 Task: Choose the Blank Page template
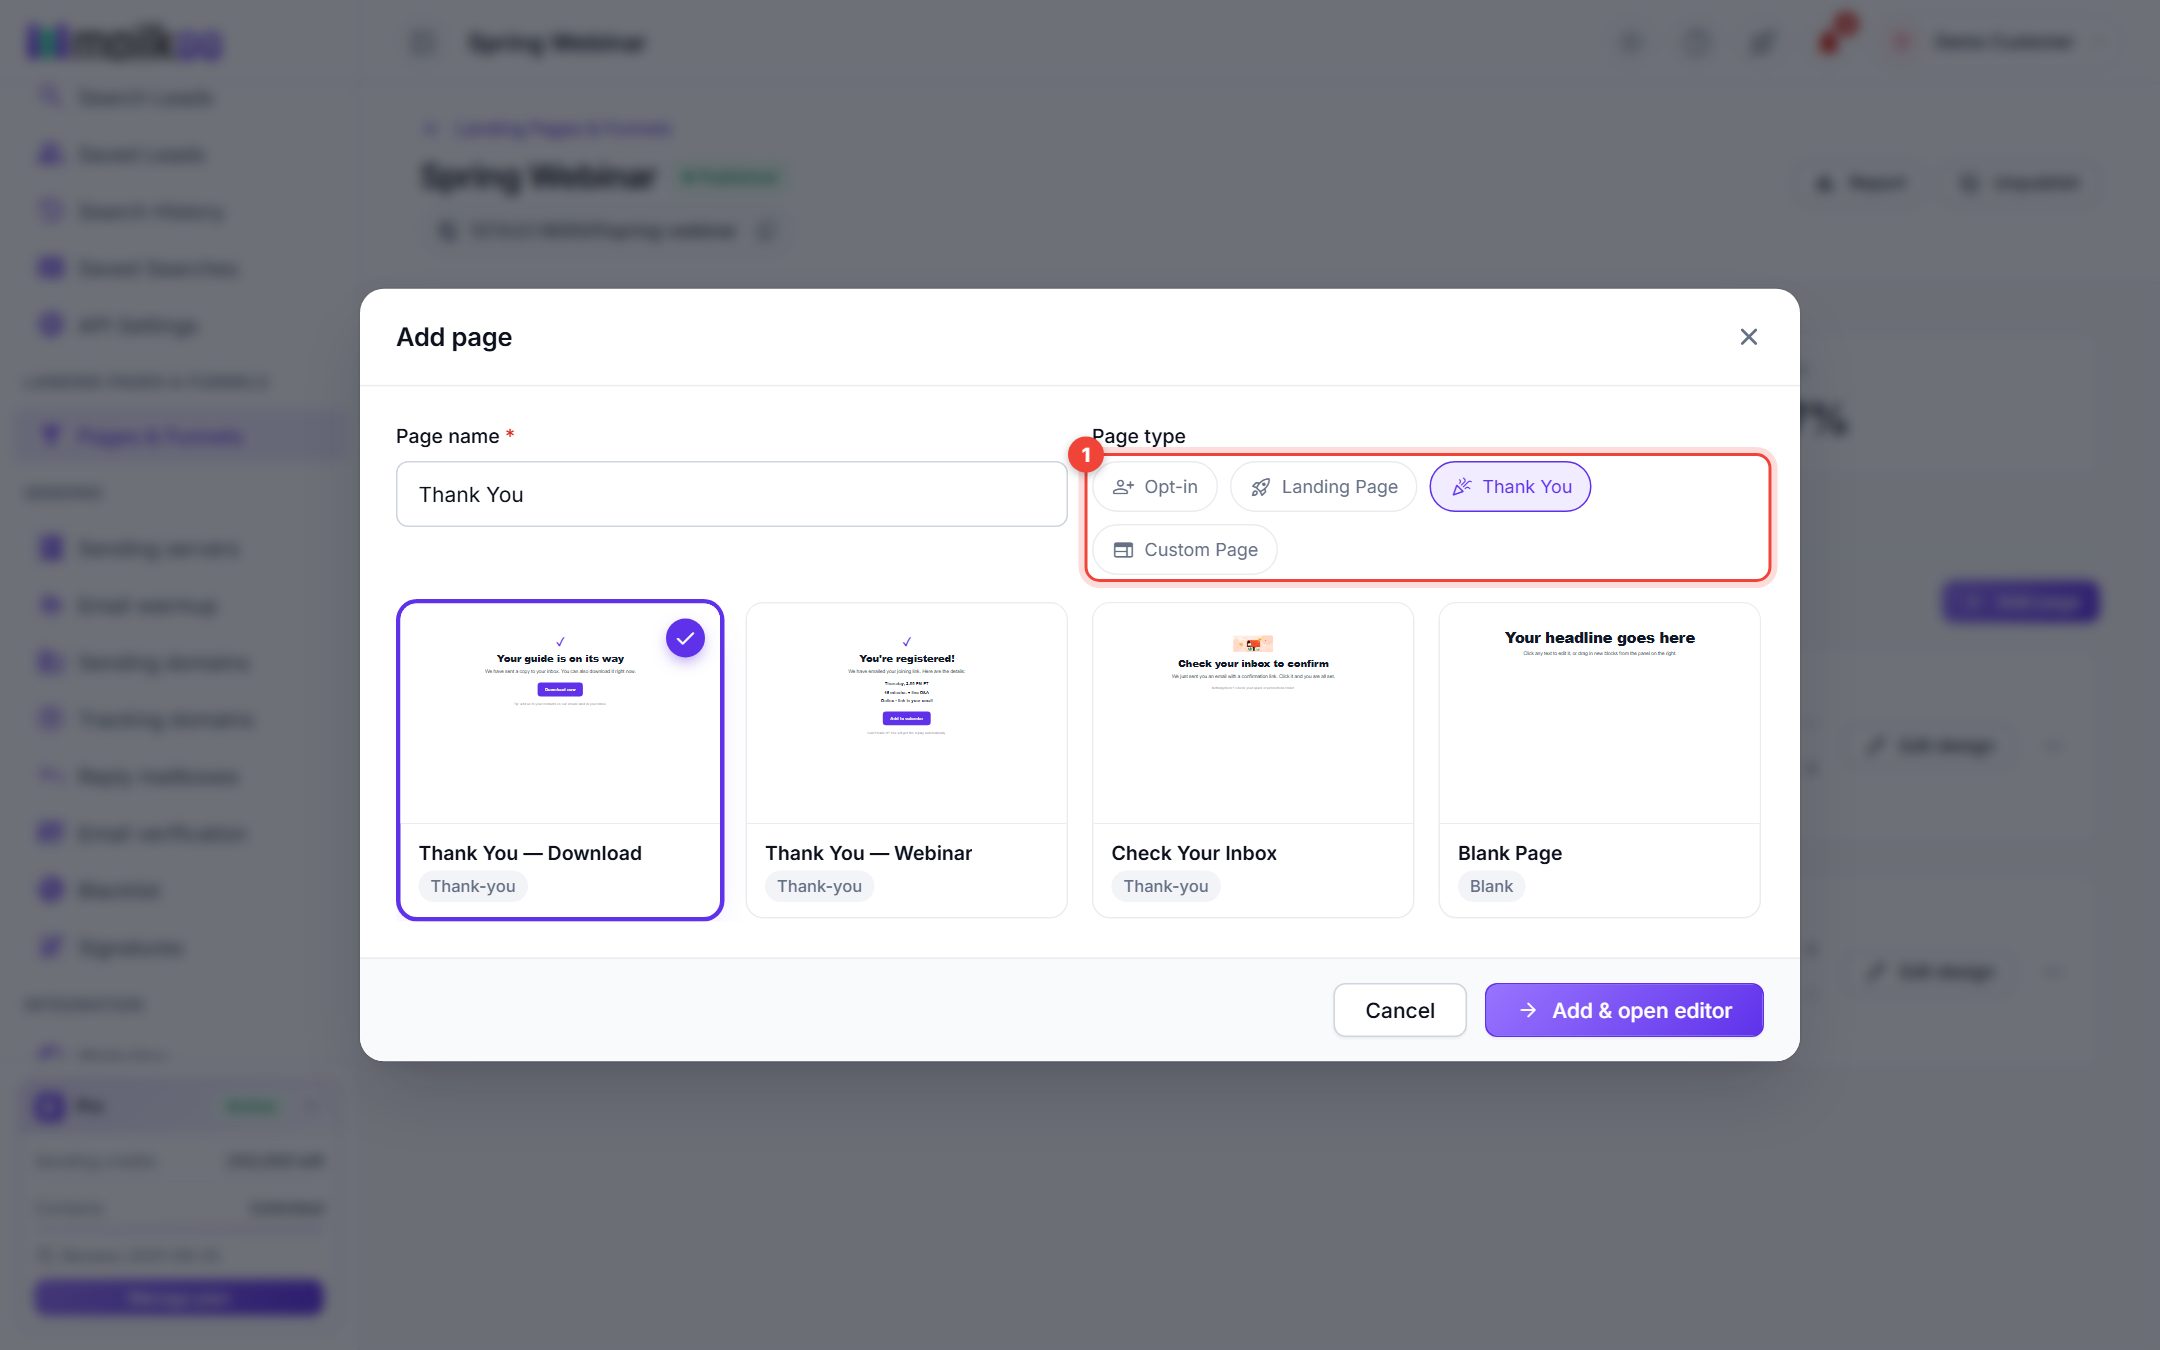pos(1599,760)
